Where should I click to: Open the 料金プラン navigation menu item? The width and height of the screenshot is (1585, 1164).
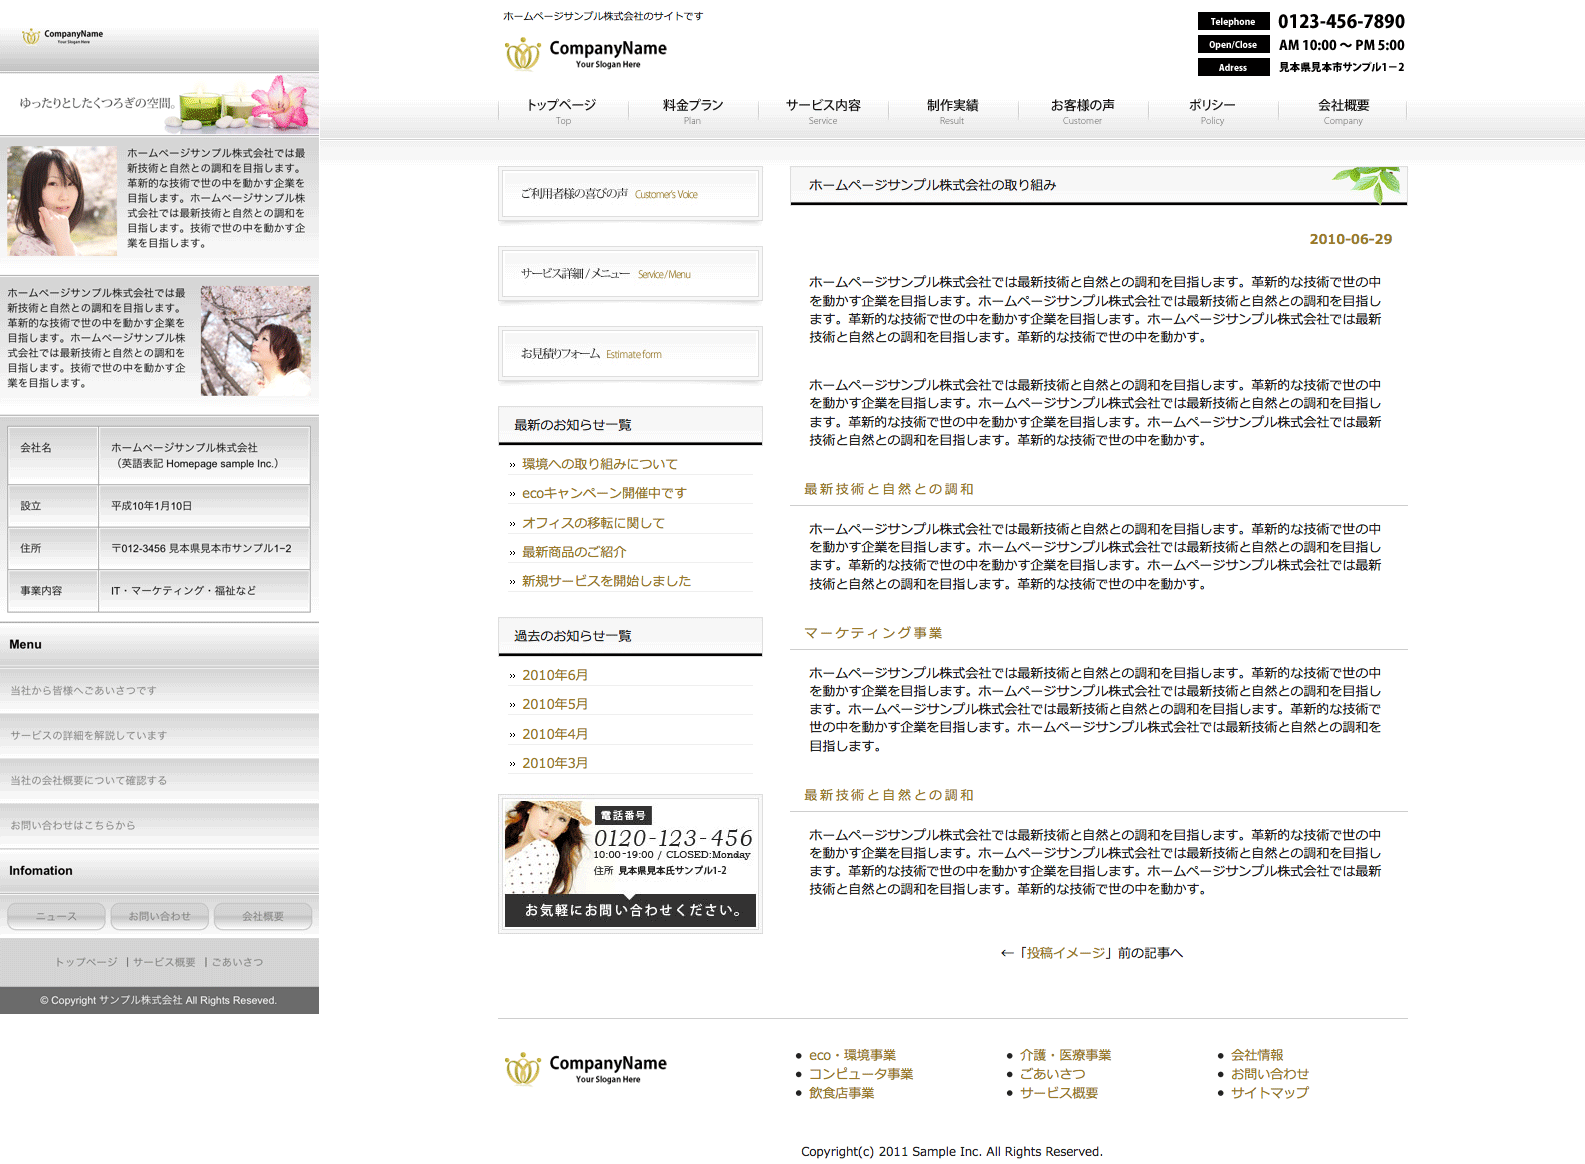(x=692, y=111)
